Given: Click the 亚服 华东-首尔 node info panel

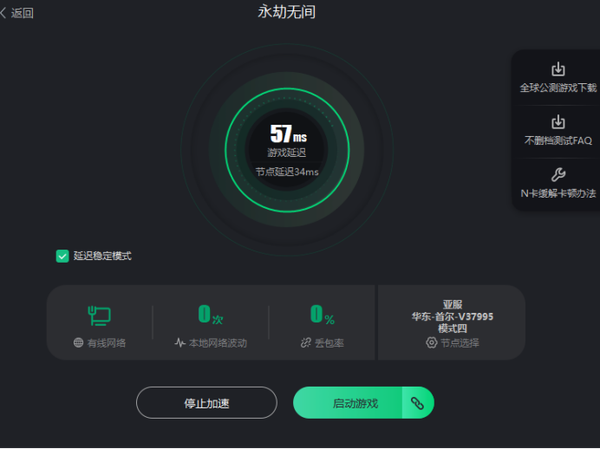Looking at the screenshot, I should [x=452, y=322].
